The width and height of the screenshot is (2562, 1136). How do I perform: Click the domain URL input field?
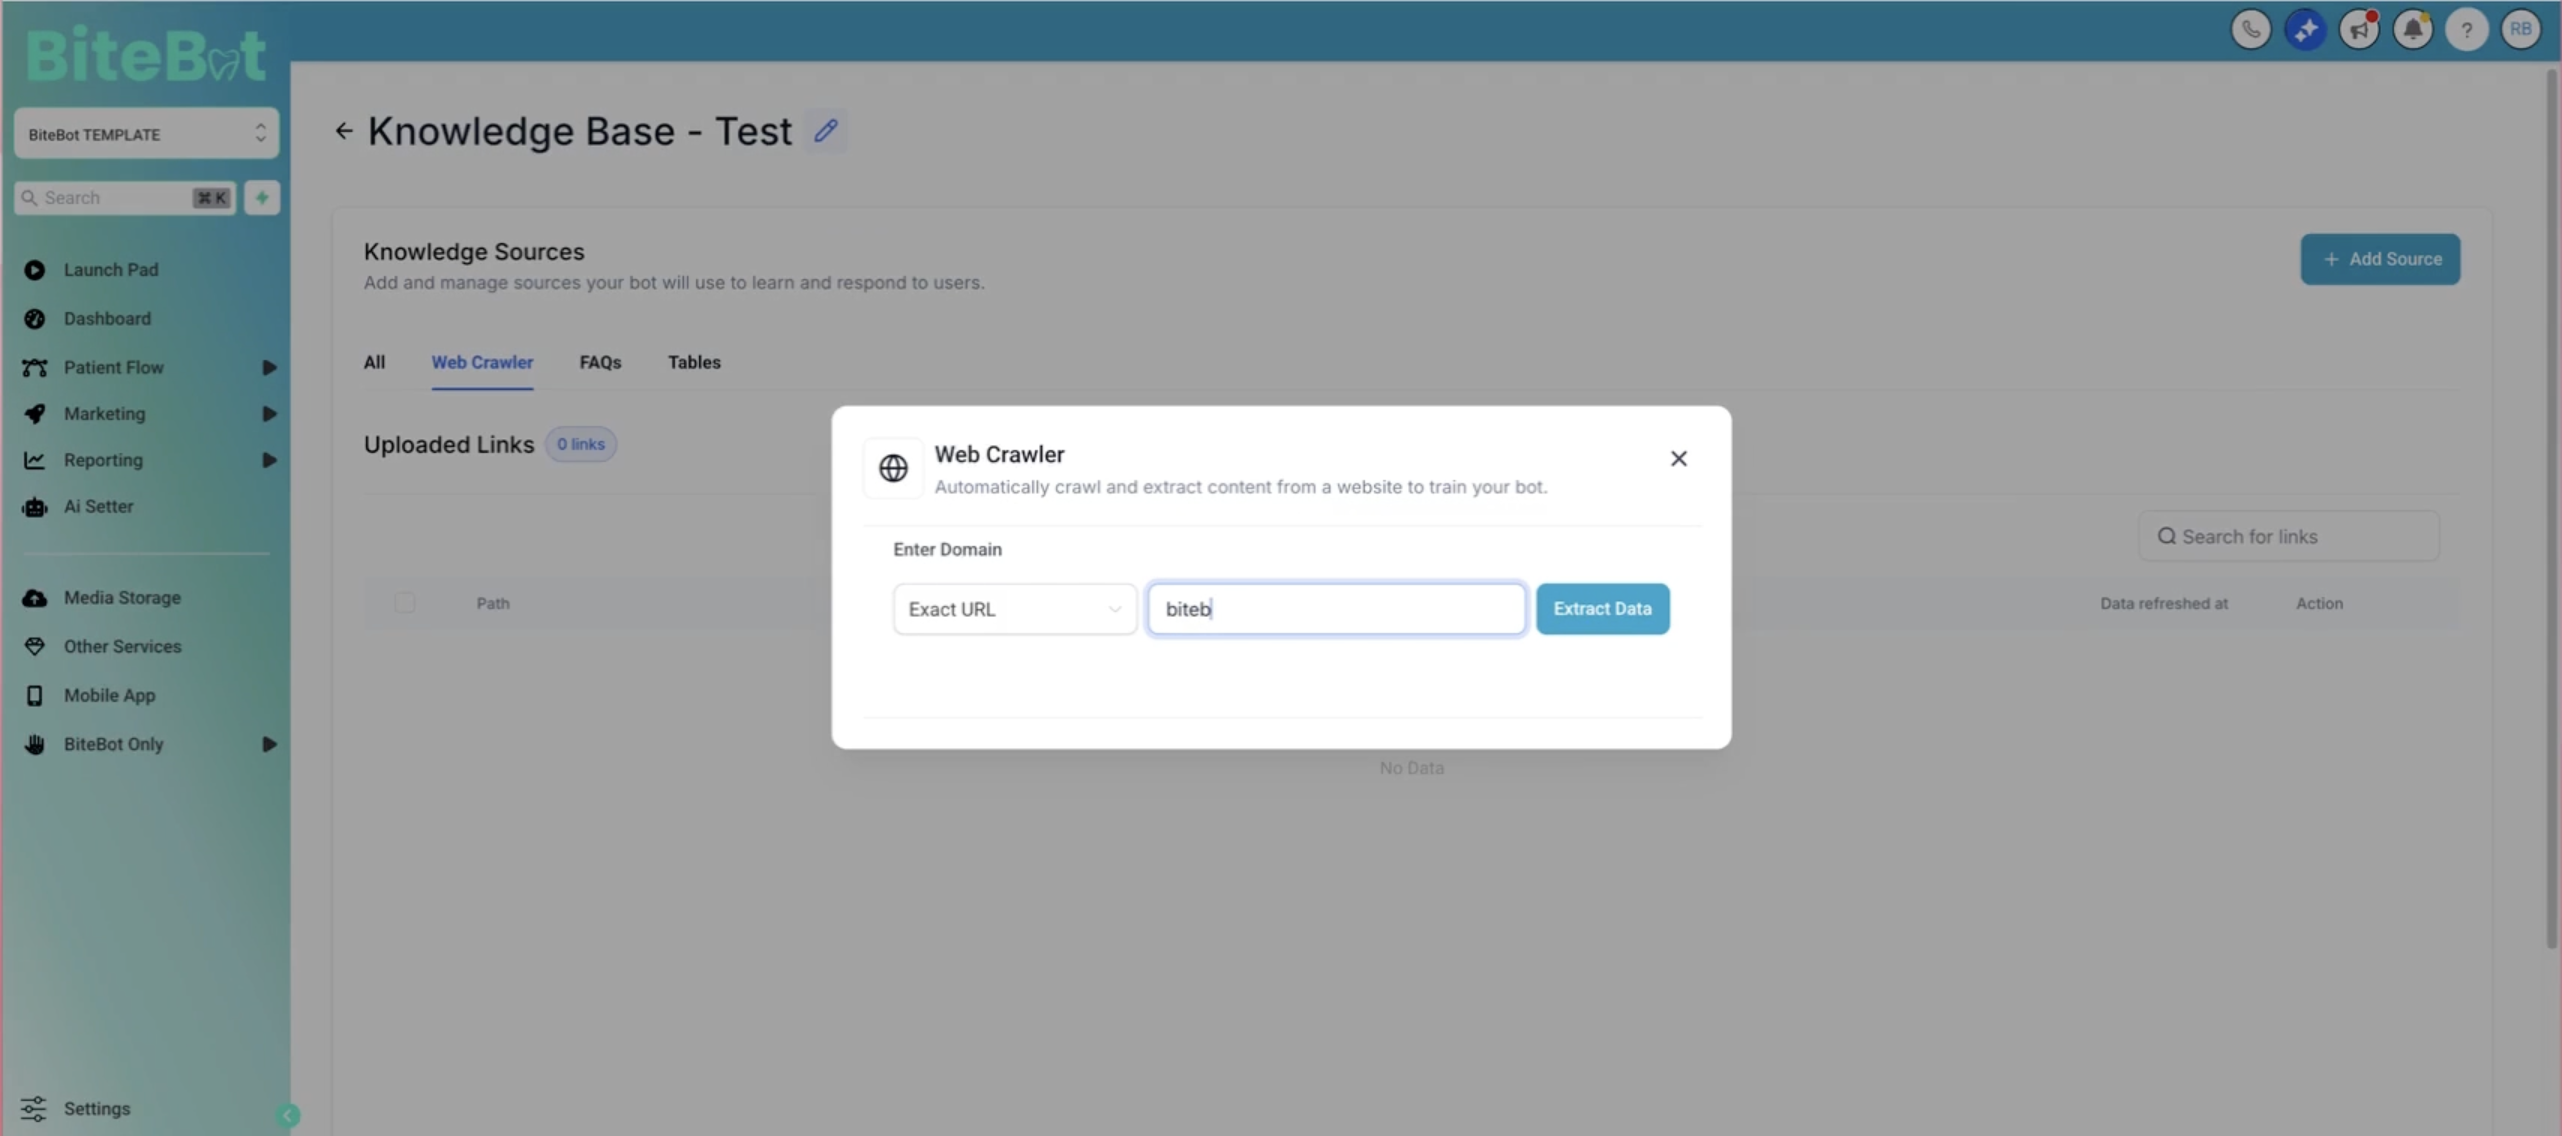1336,609
